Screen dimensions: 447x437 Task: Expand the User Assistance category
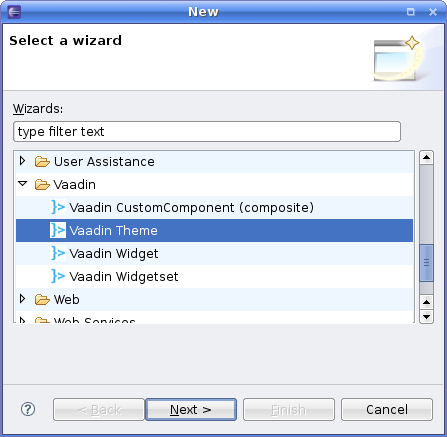(x=22, y=161)
